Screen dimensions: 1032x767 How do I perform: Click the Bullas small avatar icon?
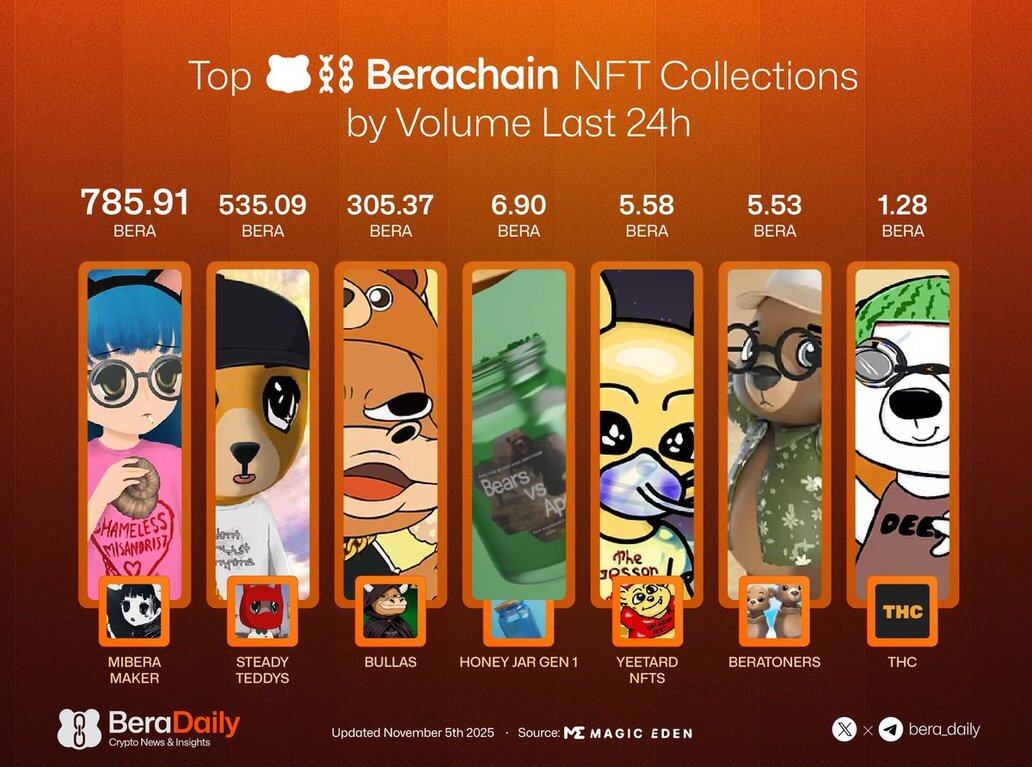click(390, 612)
